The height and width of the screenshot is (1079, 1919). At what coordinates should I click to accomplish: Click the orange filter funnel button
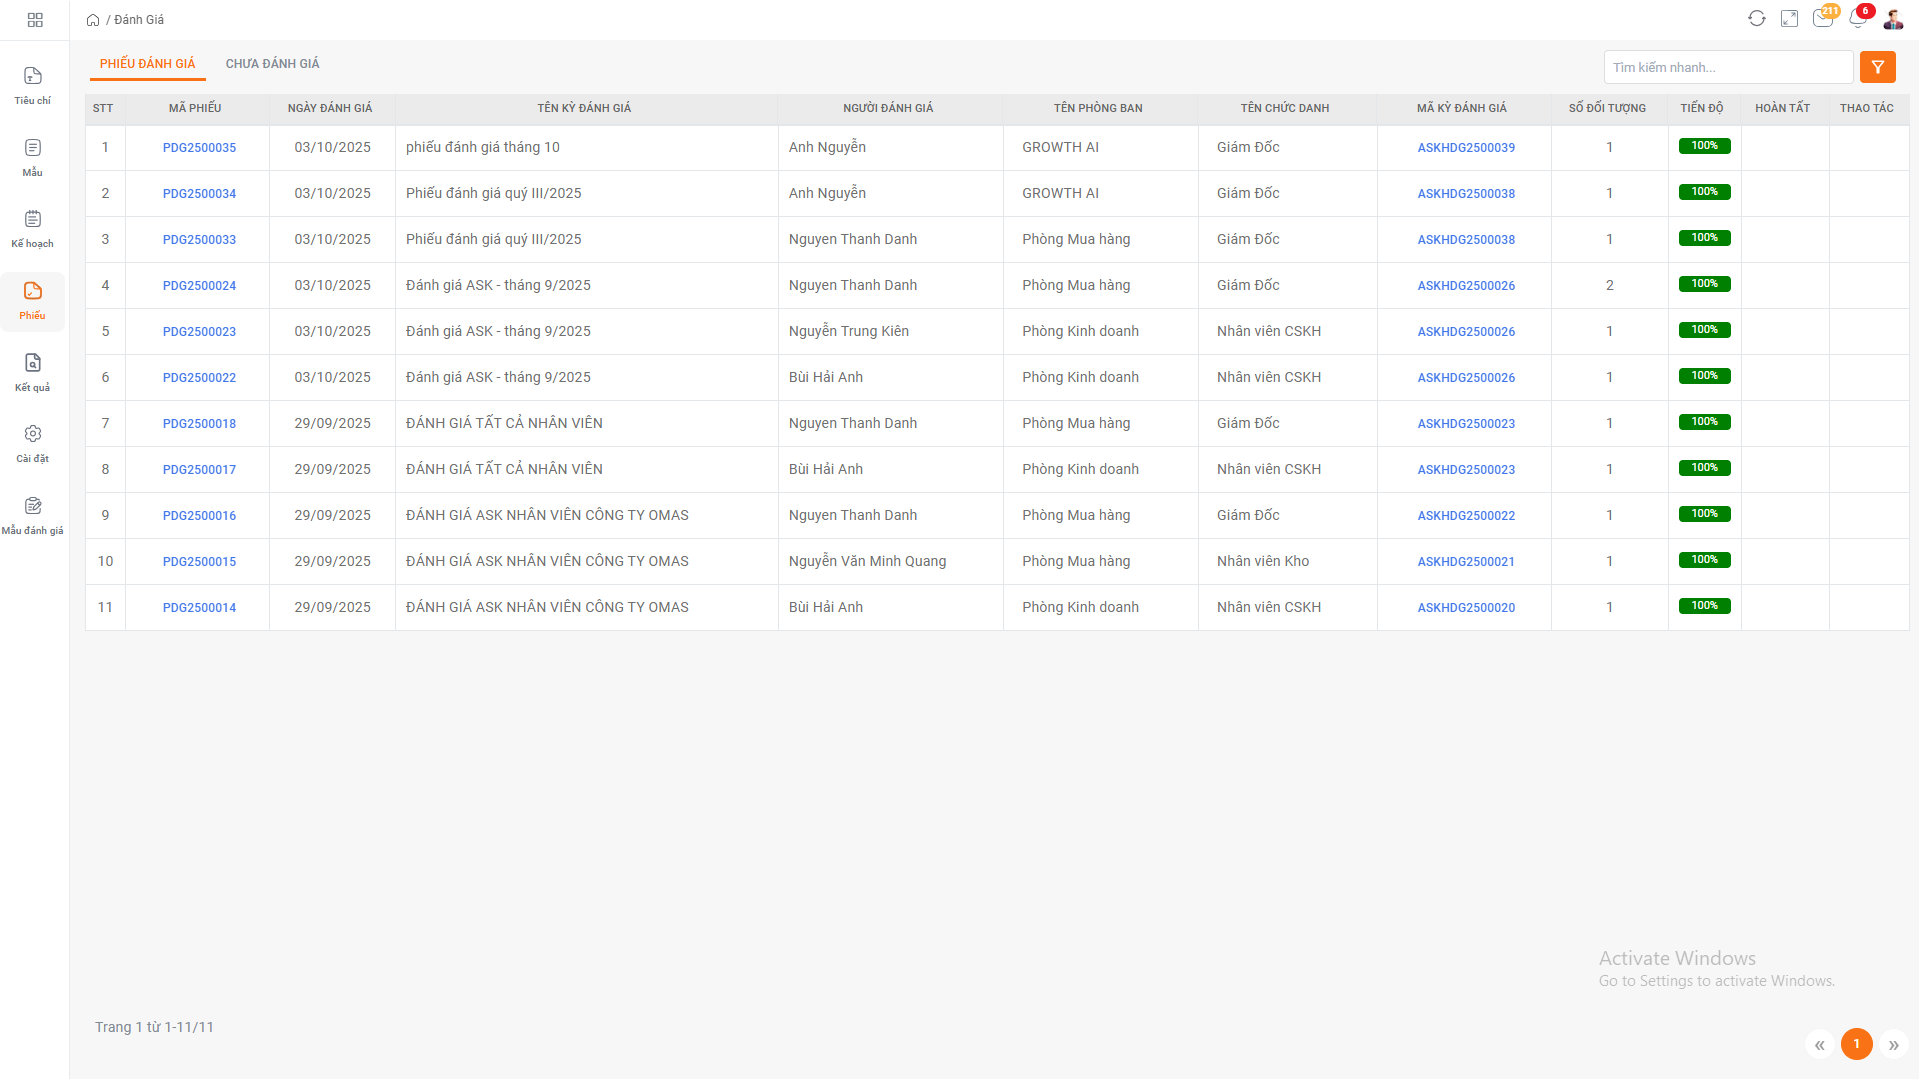[1877, 67]
